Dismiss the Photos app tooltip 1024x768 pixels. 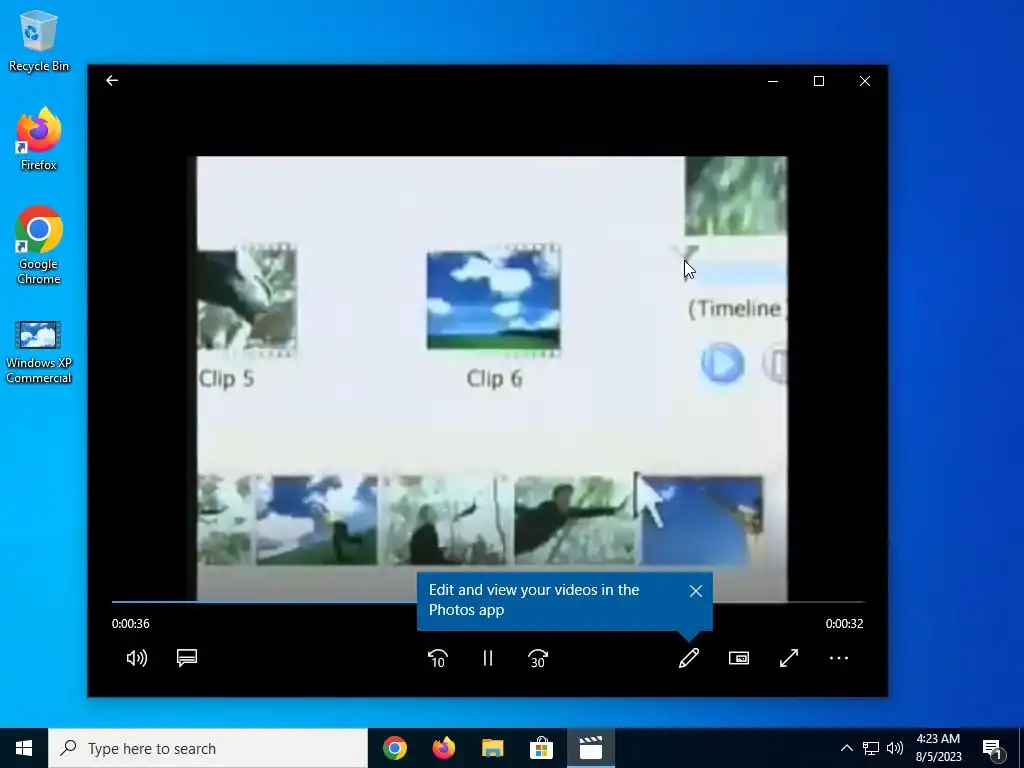coord(696,591)
